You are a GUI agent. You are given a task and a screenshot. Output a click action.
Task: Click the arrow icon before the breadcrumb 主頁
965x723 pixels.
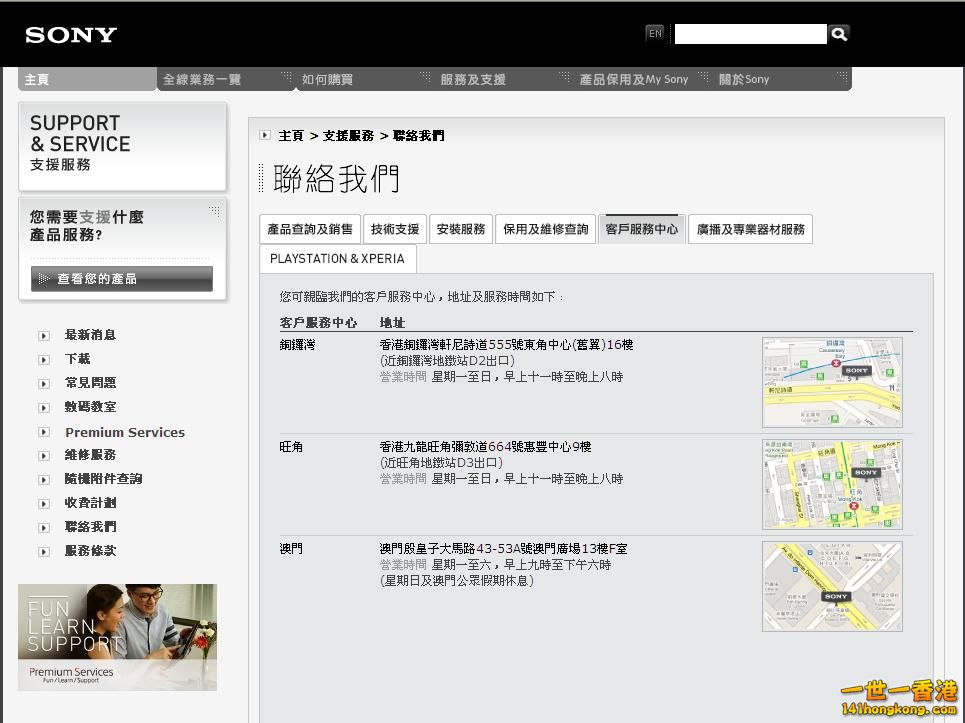click(x=264, y=135)
